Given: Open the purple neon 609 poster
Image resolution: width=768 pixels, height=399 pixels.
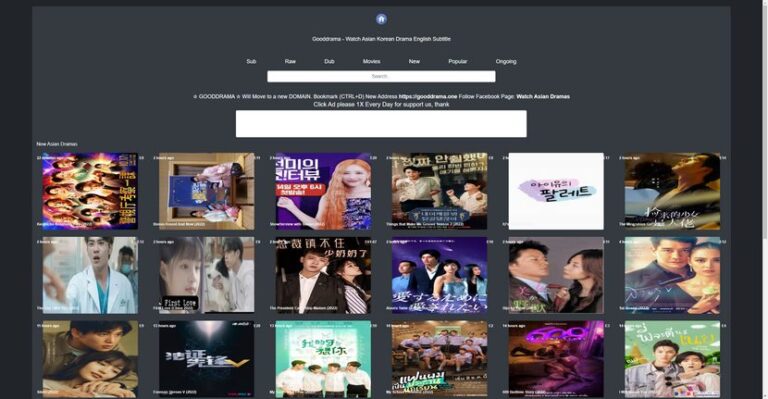Looking at the screenshot, I should pyautogui.click(x=556, y=359).
